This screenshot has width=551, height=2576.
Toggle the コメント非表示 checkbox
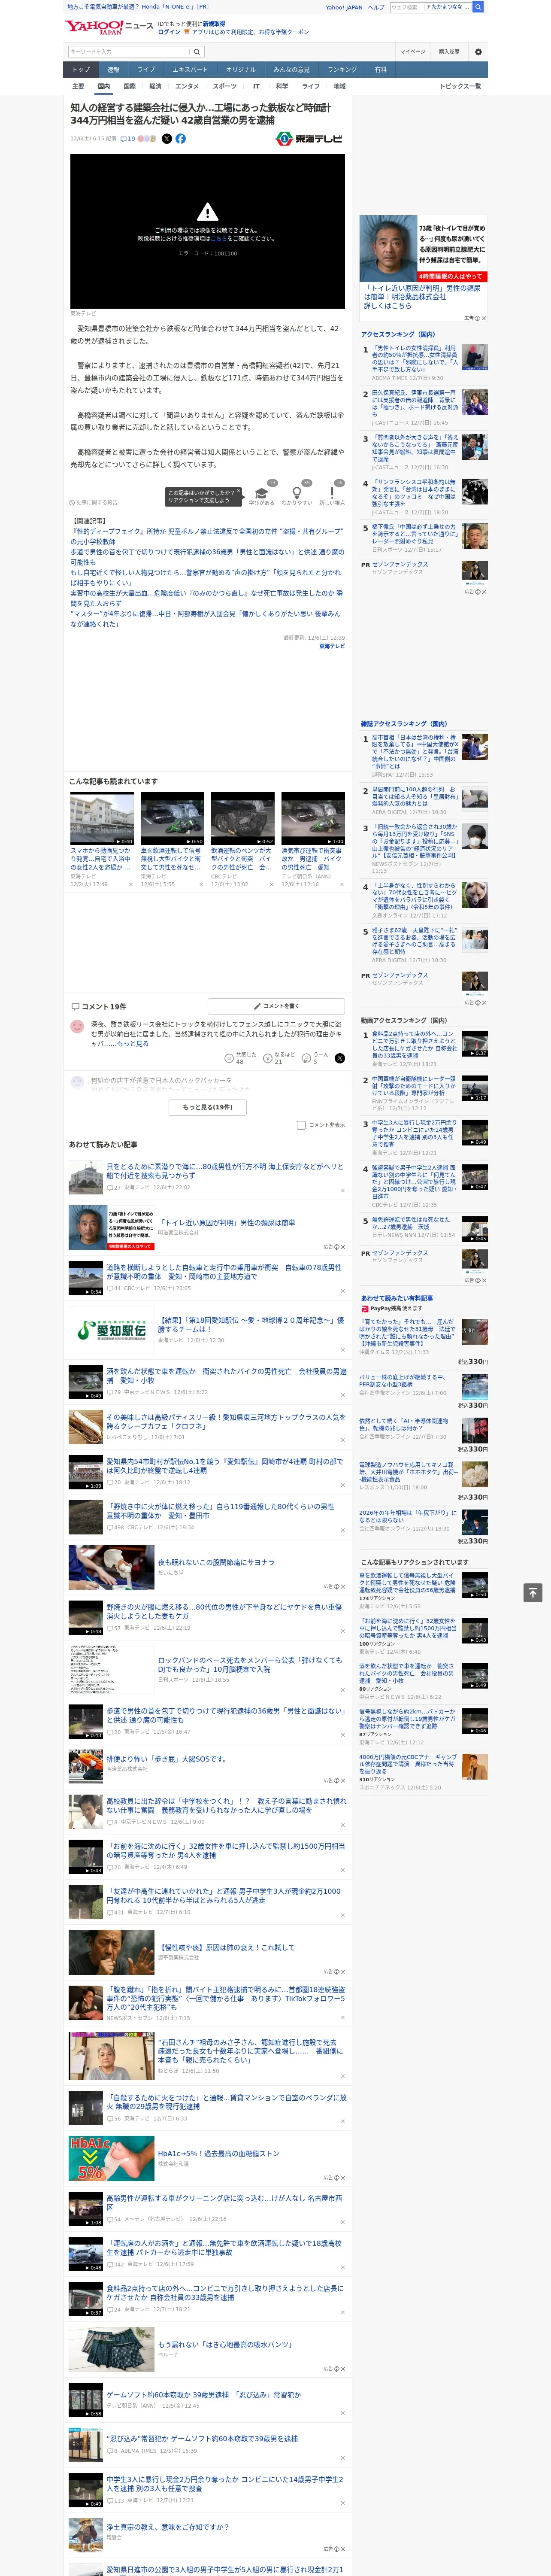[301, 1125]
